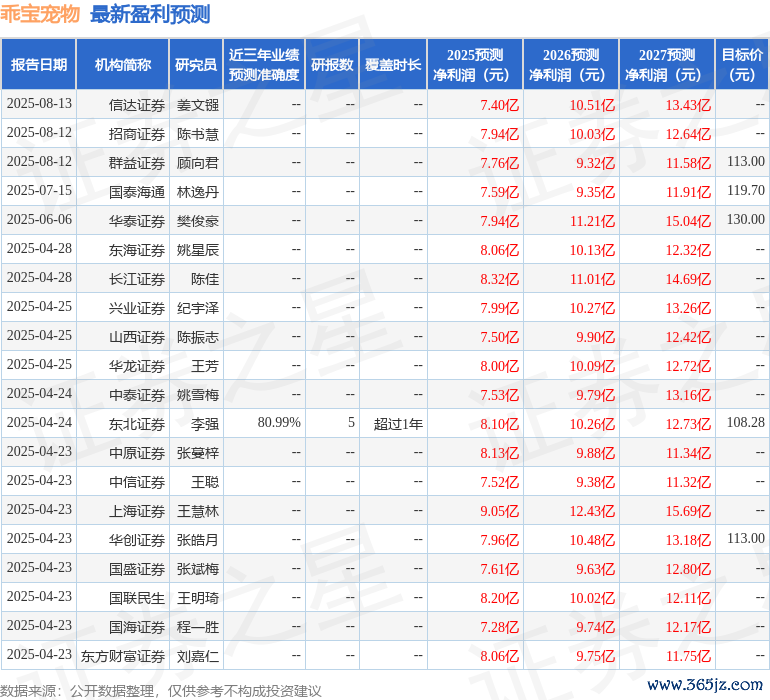
Task: Click researcher 陈书慧
Action: [x=198, y=134]
